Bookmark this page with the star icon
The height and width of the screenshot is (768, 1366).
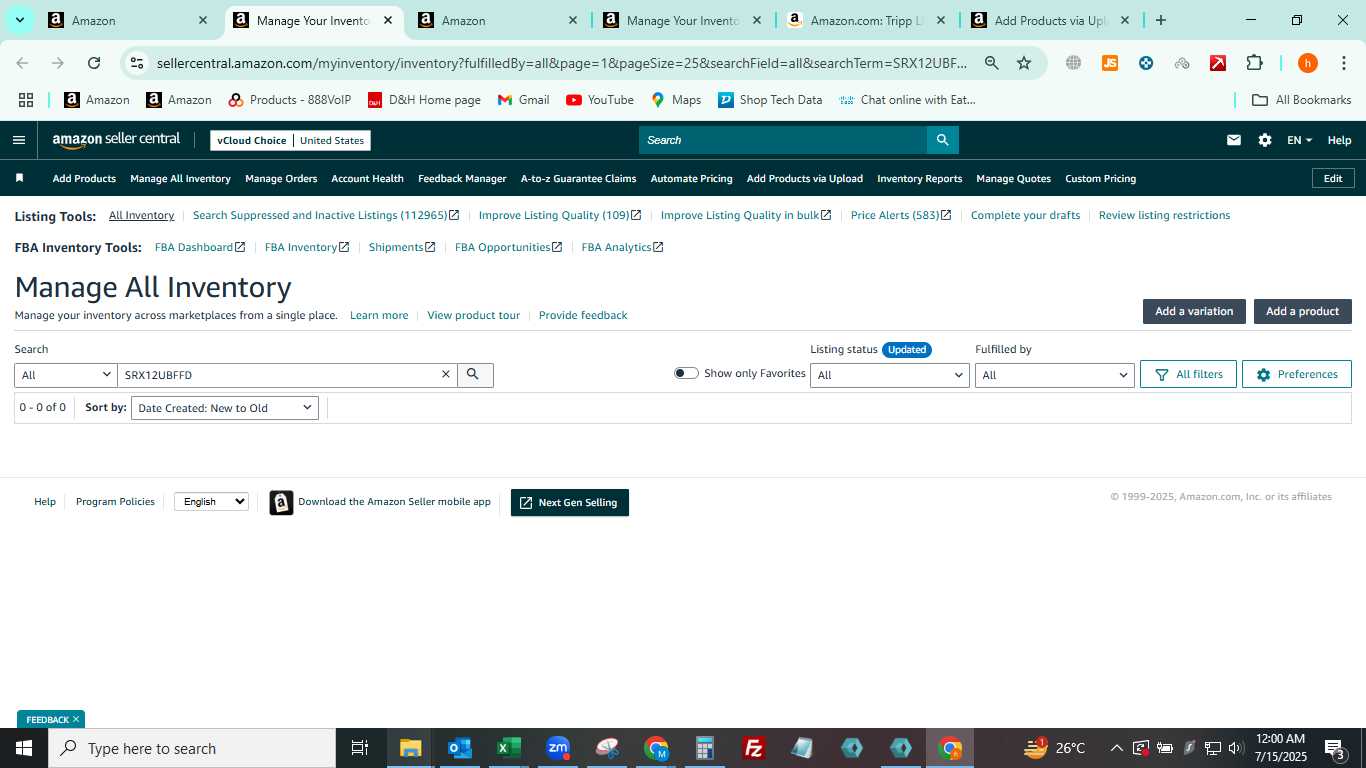(x=1024, y=63)
